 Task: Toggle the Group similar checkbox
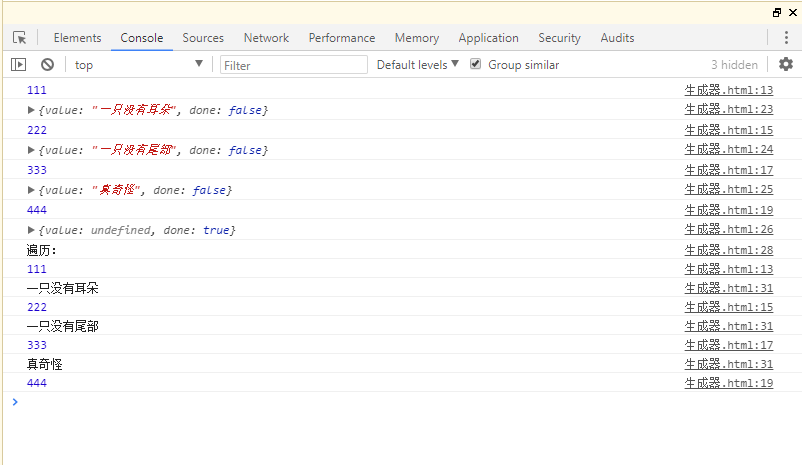(476, 64)
